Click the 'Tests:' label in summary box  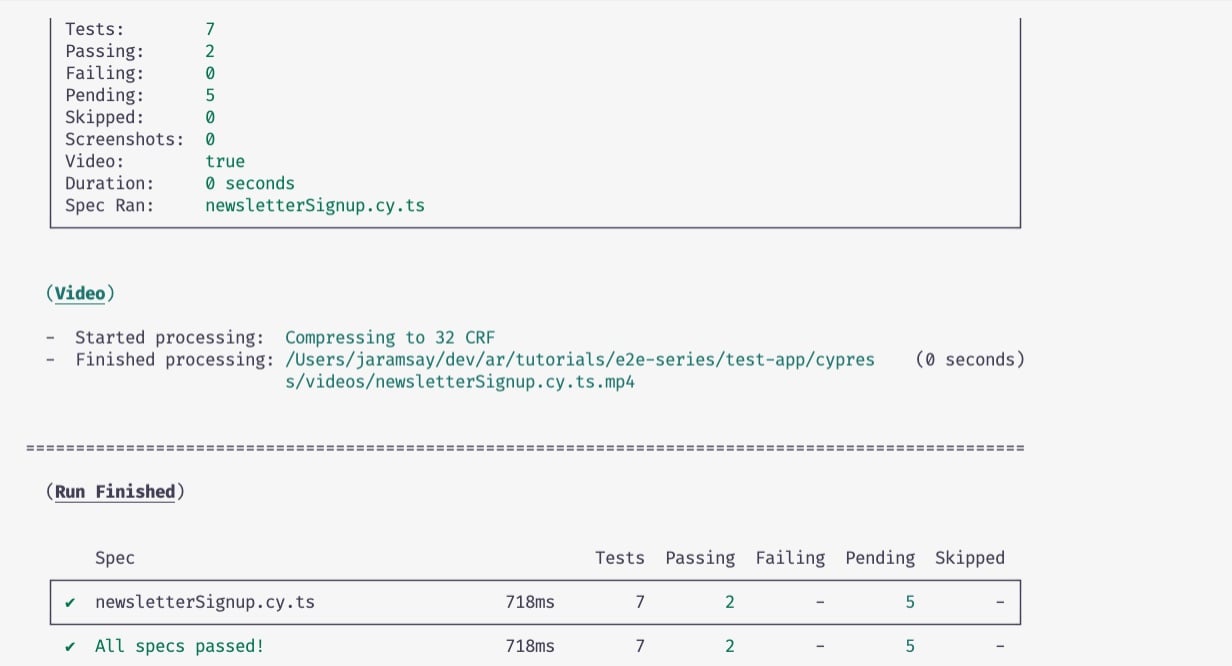[x=95, y=29]
